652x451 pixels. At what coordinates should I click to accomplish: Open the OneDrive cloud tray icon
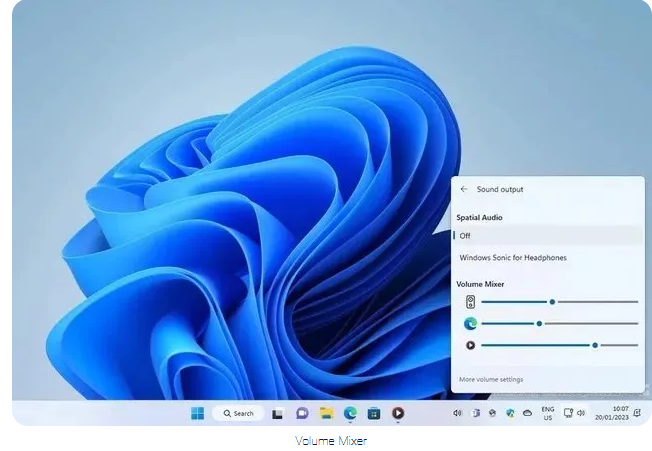pos(527,413)
